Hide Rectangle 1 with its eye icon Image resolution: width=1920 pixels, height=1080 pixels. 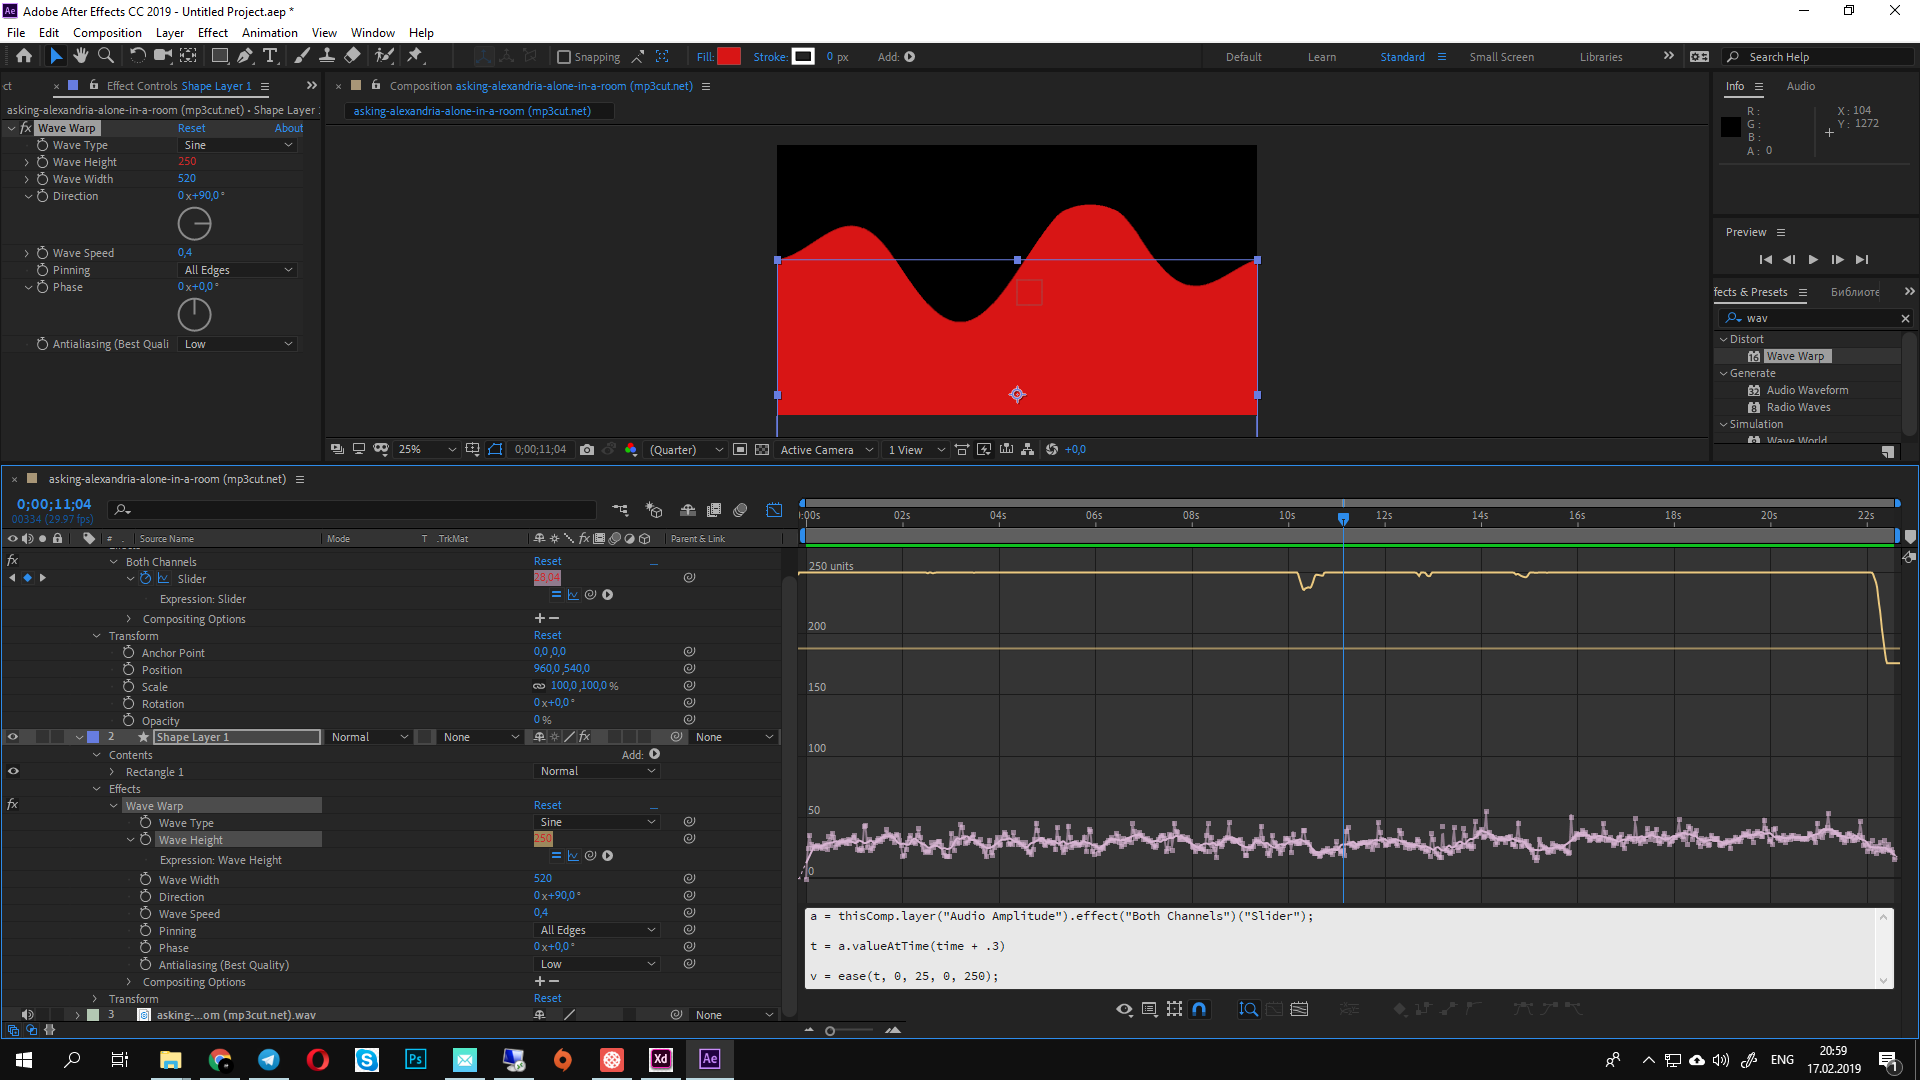[x=13, y=771]
